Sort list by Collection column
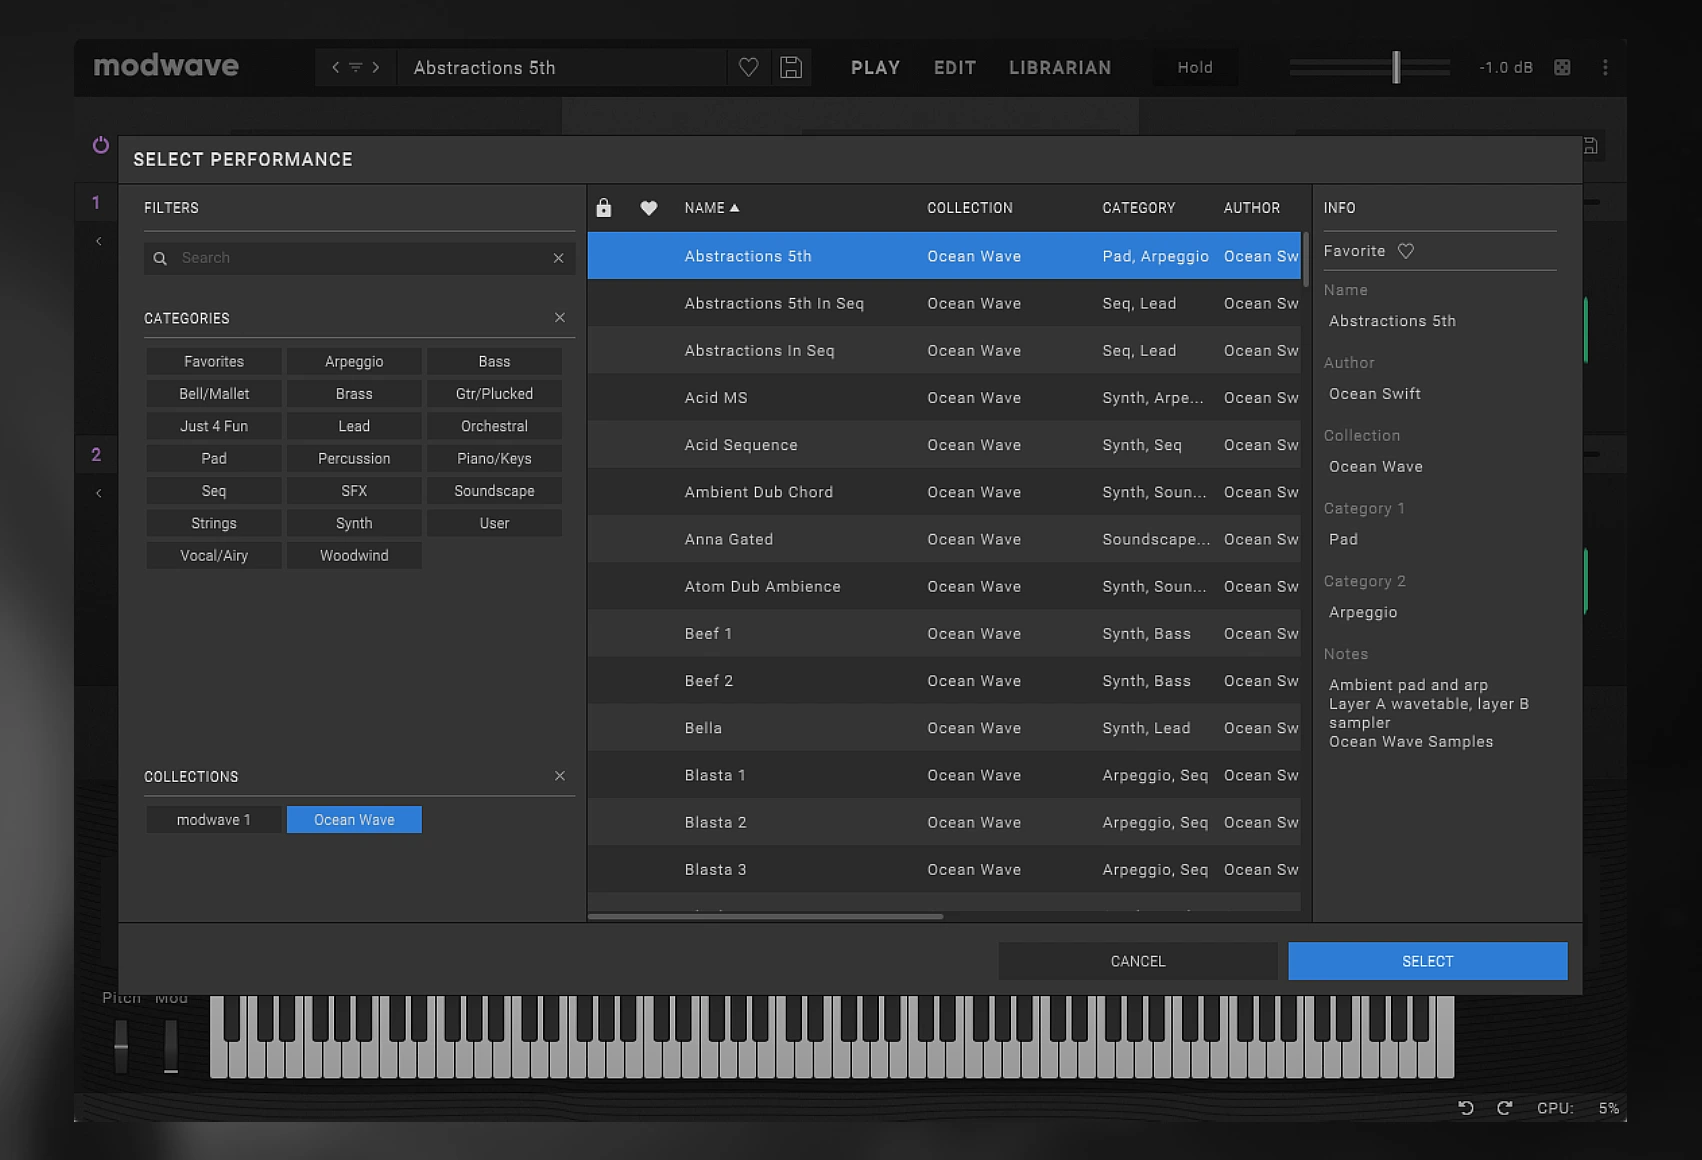Viewport: 1702px width, 1160px height. [970, 208]
